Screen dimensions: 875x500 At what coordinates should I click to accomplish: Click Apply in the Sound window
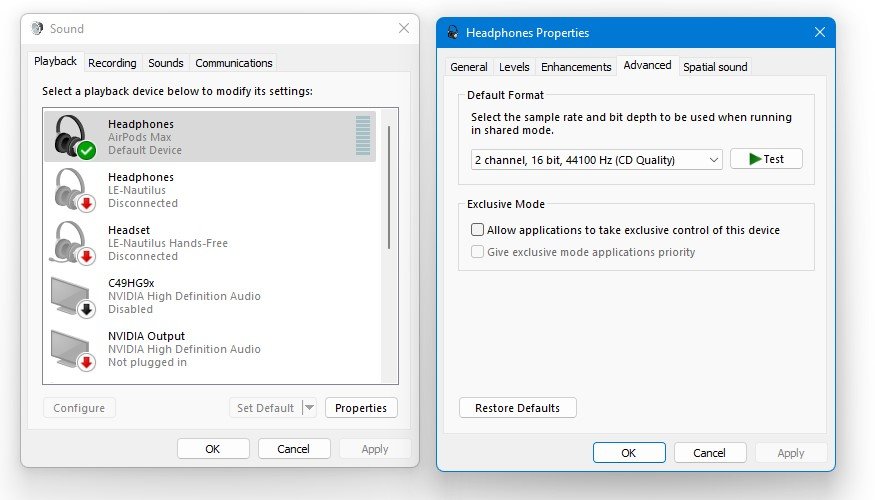coord(374,449)
